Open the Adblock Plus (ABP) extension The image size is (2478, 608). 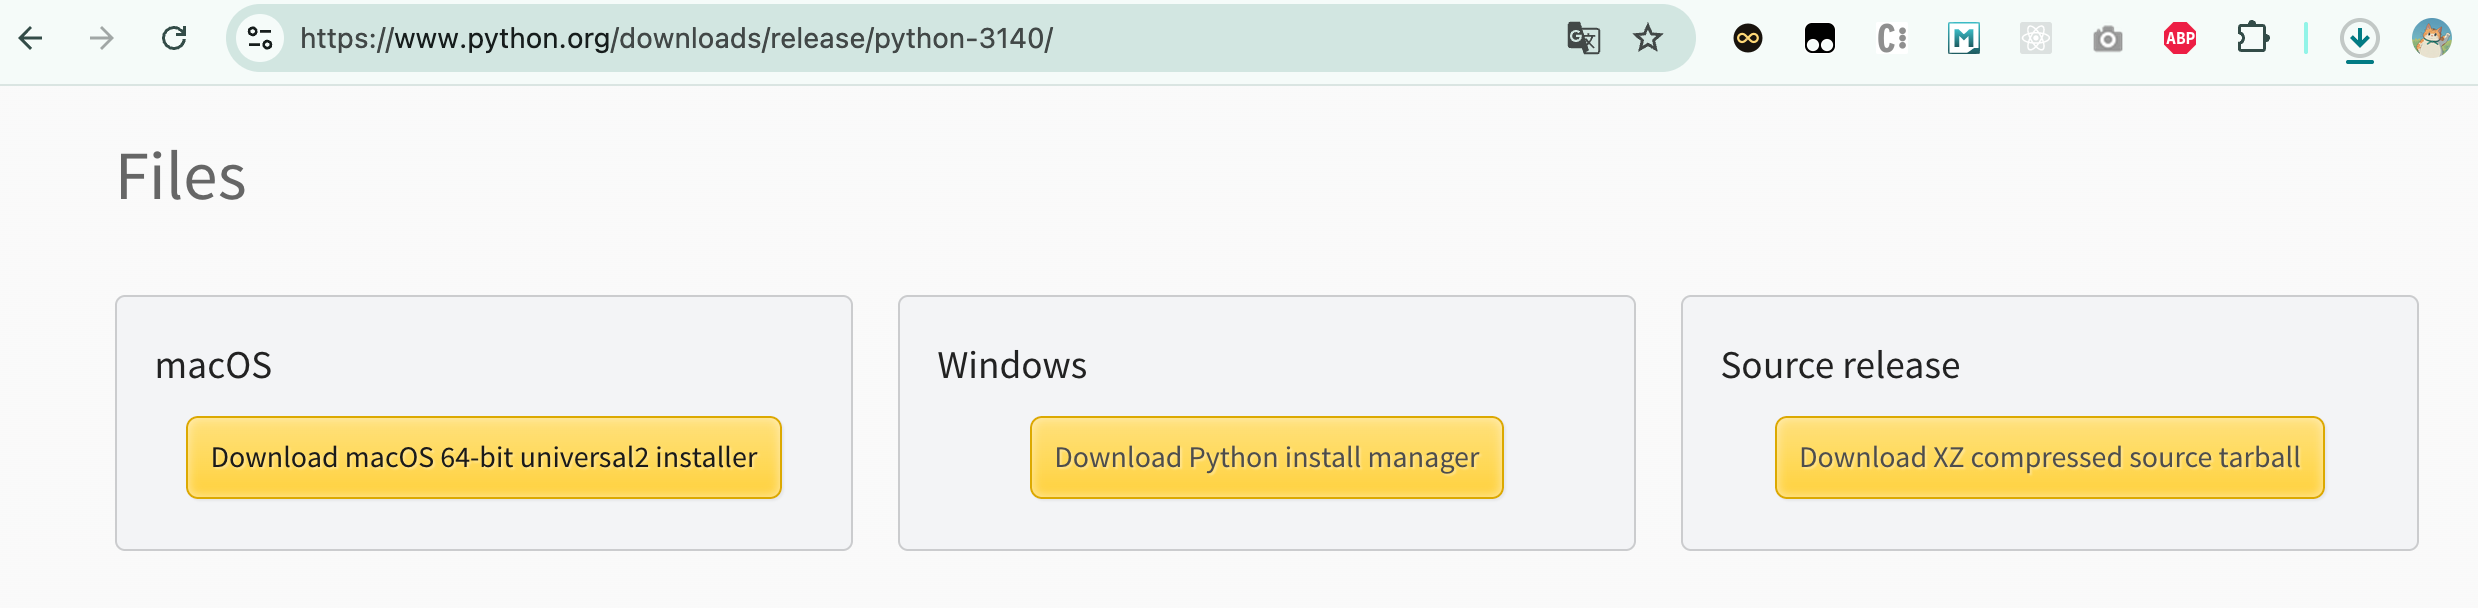tap(2180, 39)
